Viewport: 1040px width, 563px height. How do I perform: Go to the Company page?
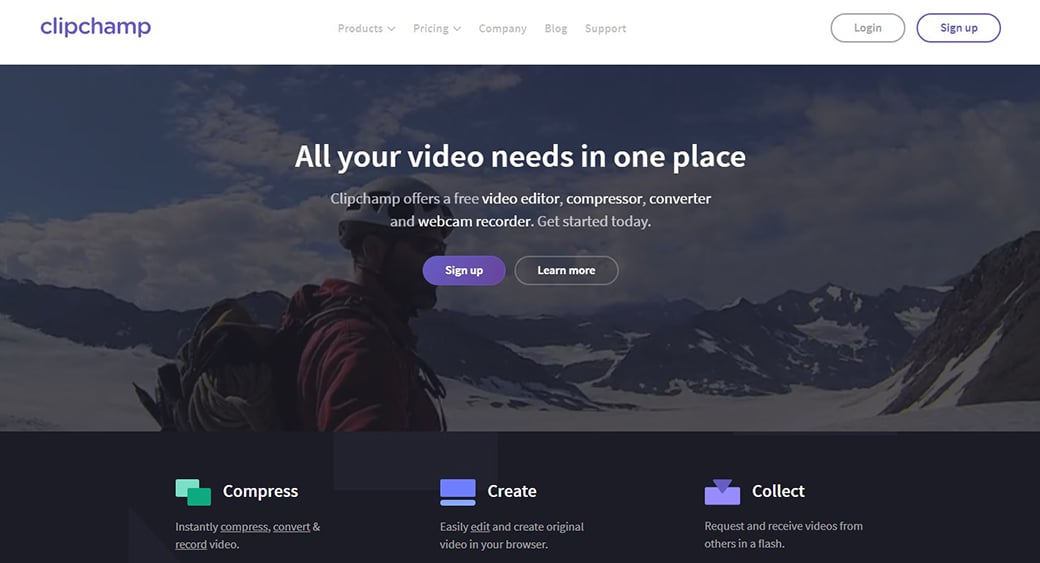click(502, 28)
